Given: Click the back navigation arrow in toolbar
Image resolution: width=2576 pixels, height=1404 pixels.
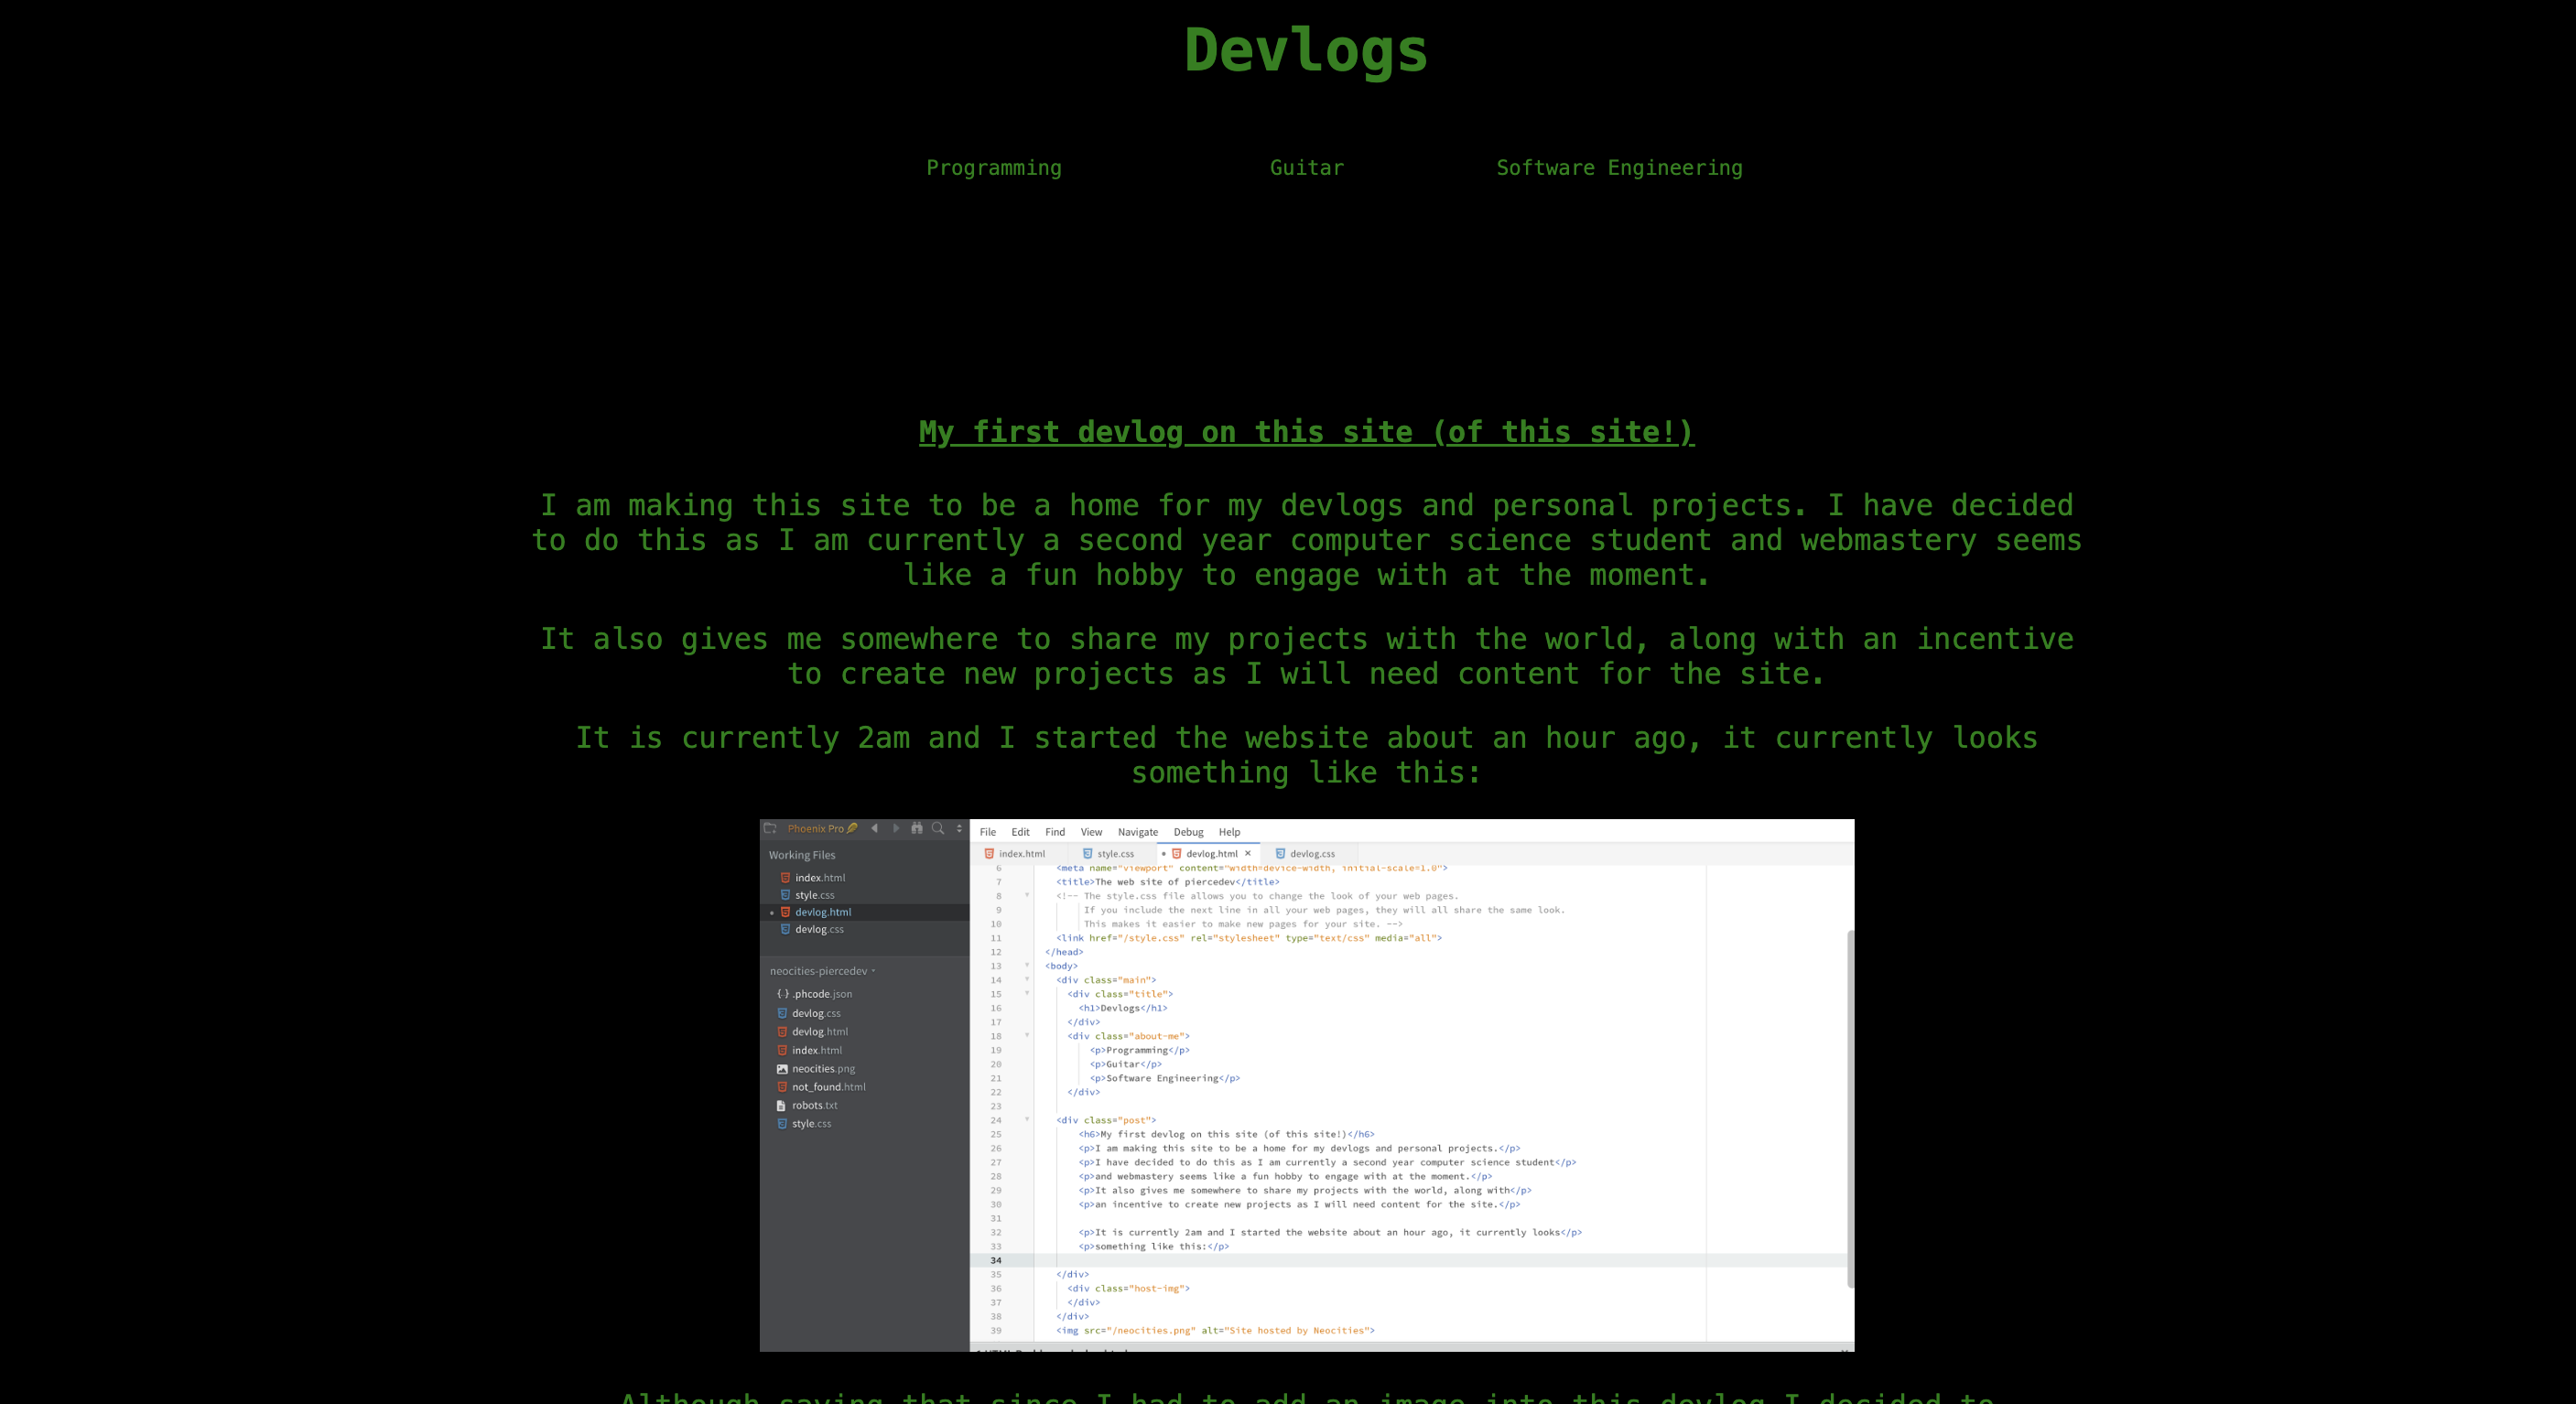Looking at the screenshot, I should pyautogui.click(x=875, y=829).
